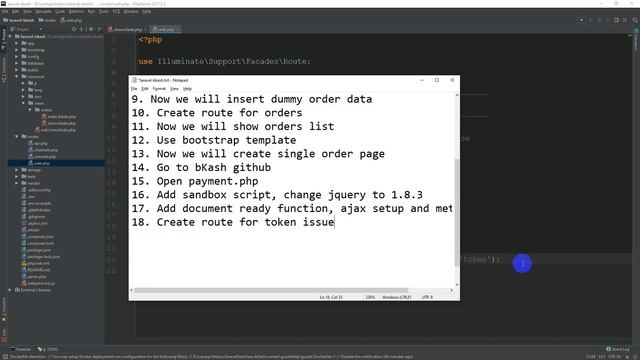The height and width of the screenshot is (360, 640).
Task: Click Notepad vertical scrollbar thumb
Action: 457,212
